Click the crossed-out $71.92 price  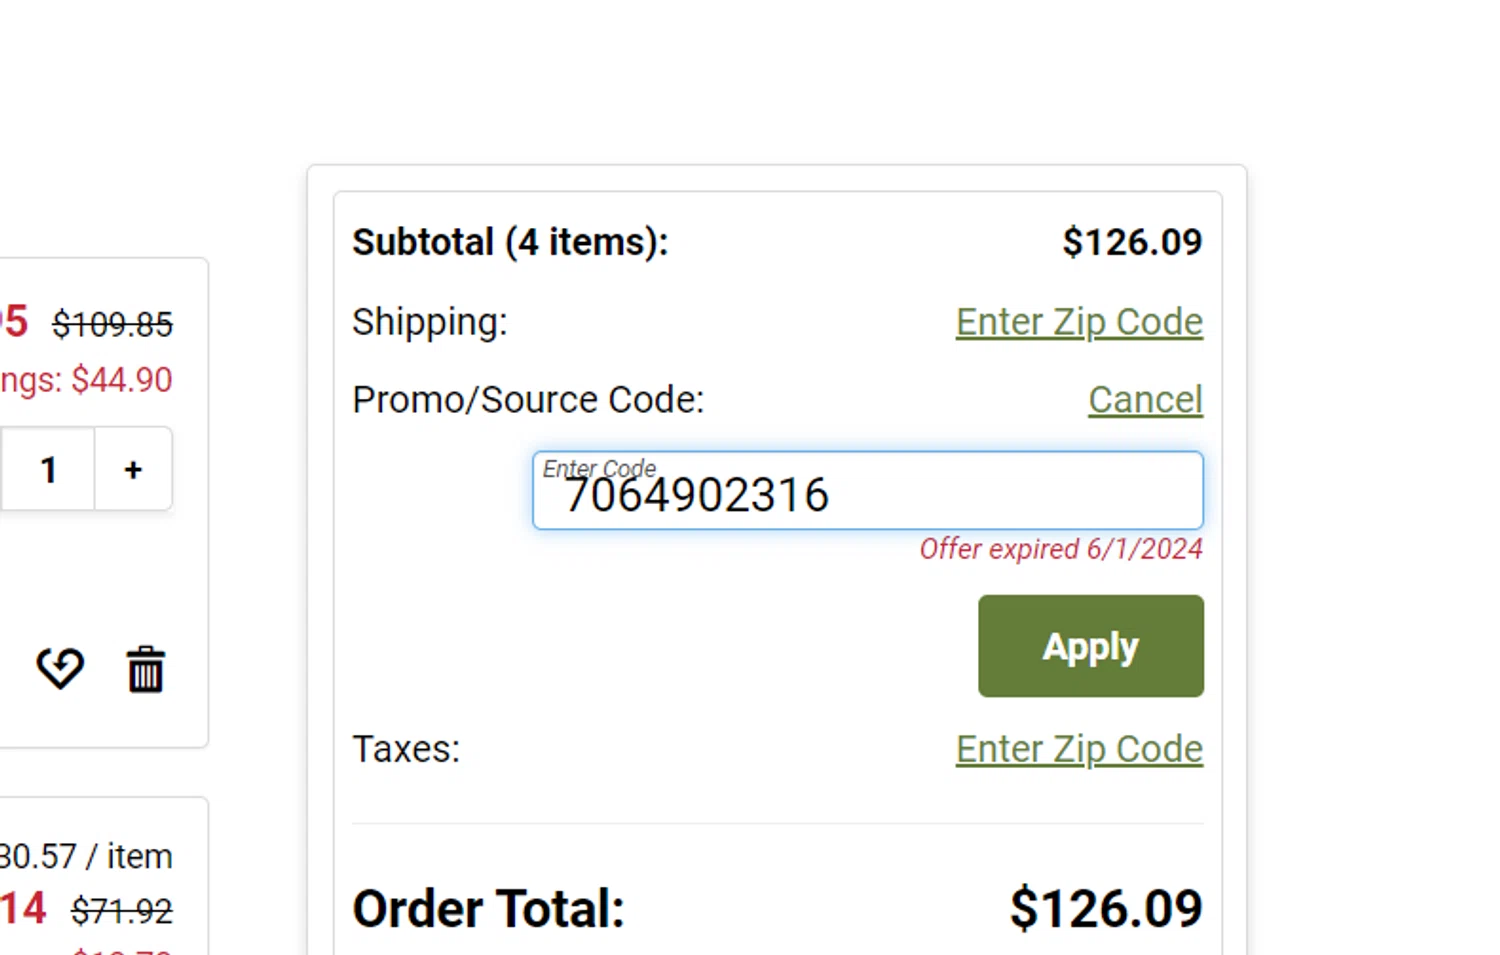pyautogui.click(x=122, y=911)
